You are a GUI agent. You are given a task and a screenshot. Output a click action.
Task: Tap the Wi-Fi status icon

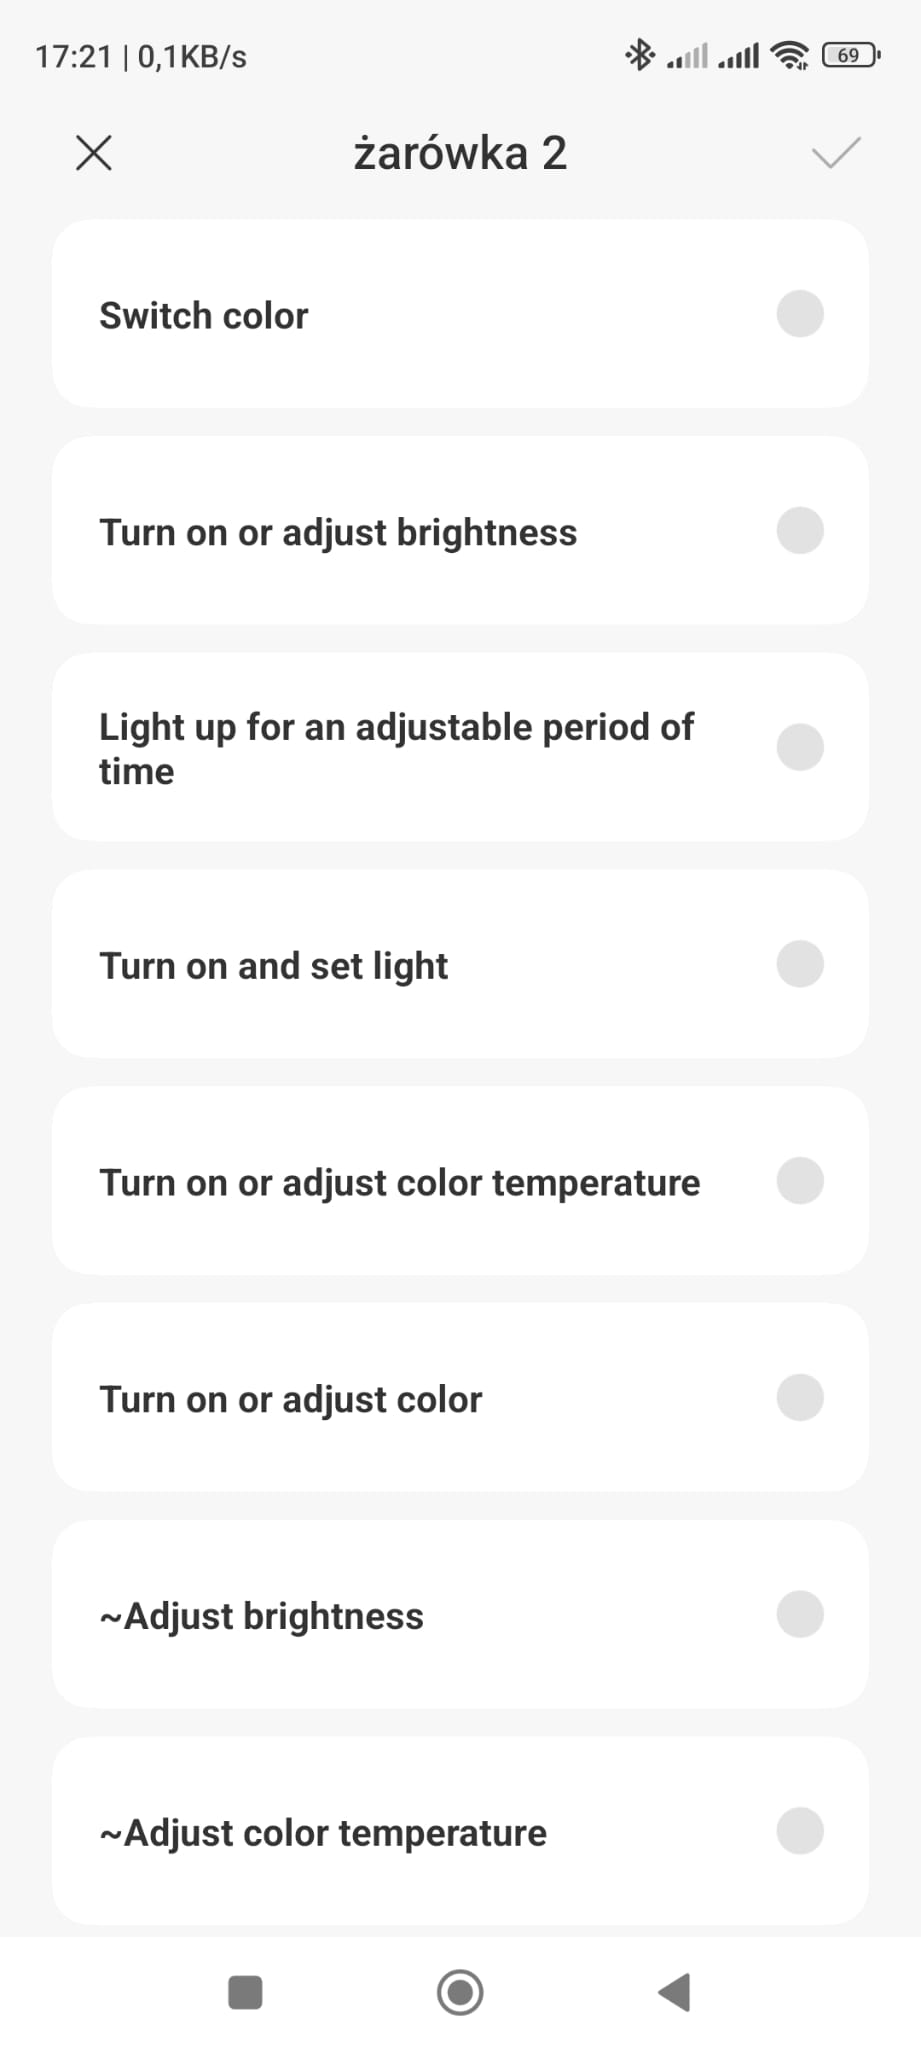point(790,55)
